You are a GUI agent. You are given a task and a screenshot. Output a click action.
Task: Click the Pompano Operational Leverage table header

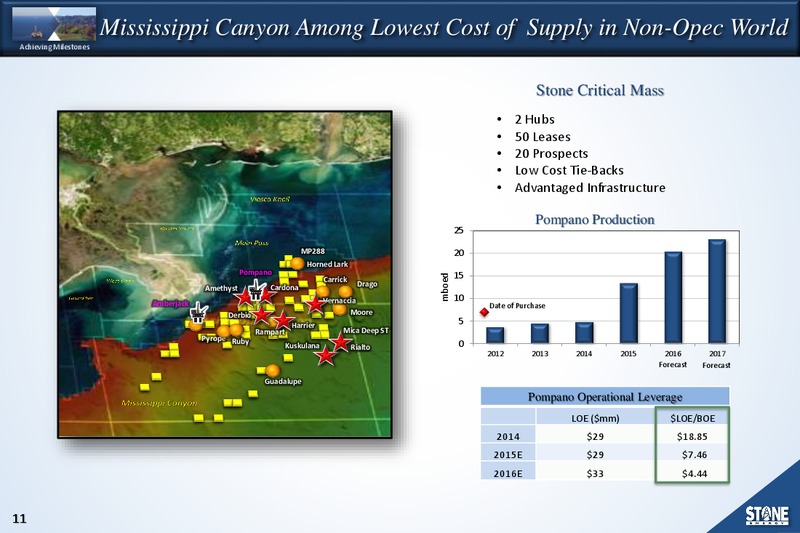coord(605,397)
